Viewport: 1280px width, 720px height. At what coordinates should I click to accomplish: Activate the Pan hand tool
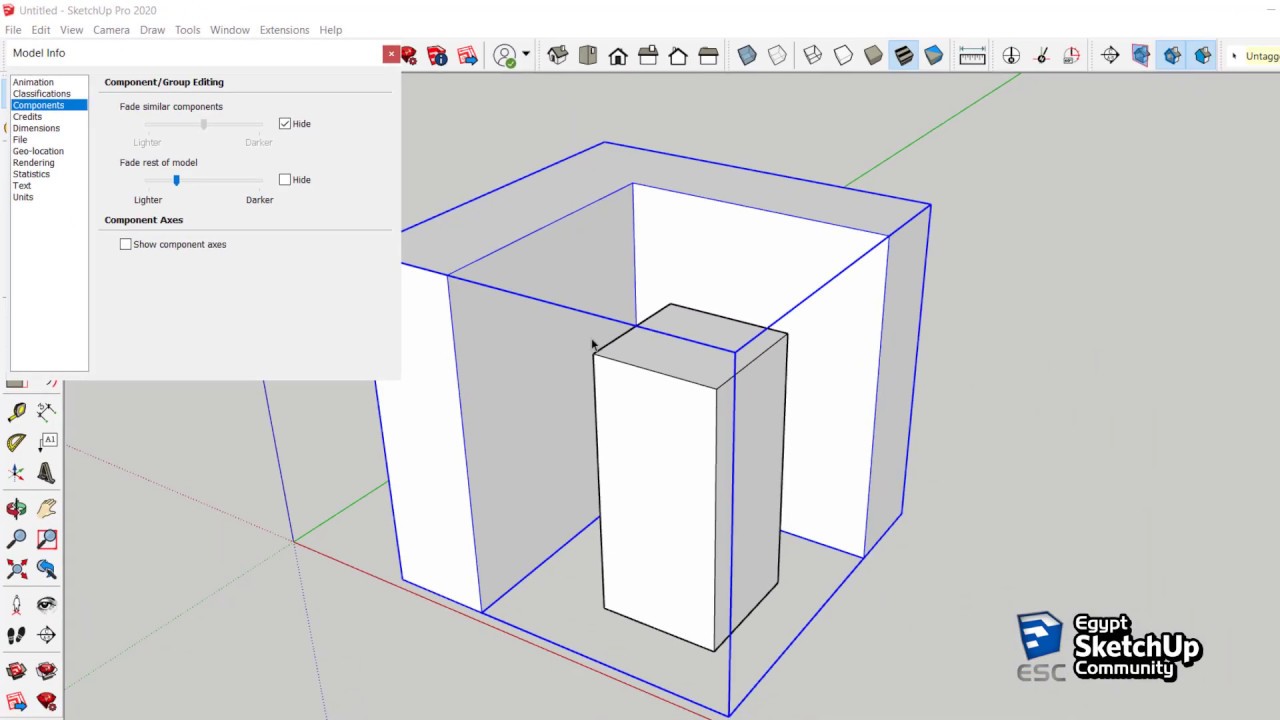pyautogui.click(x=47, y=509)
